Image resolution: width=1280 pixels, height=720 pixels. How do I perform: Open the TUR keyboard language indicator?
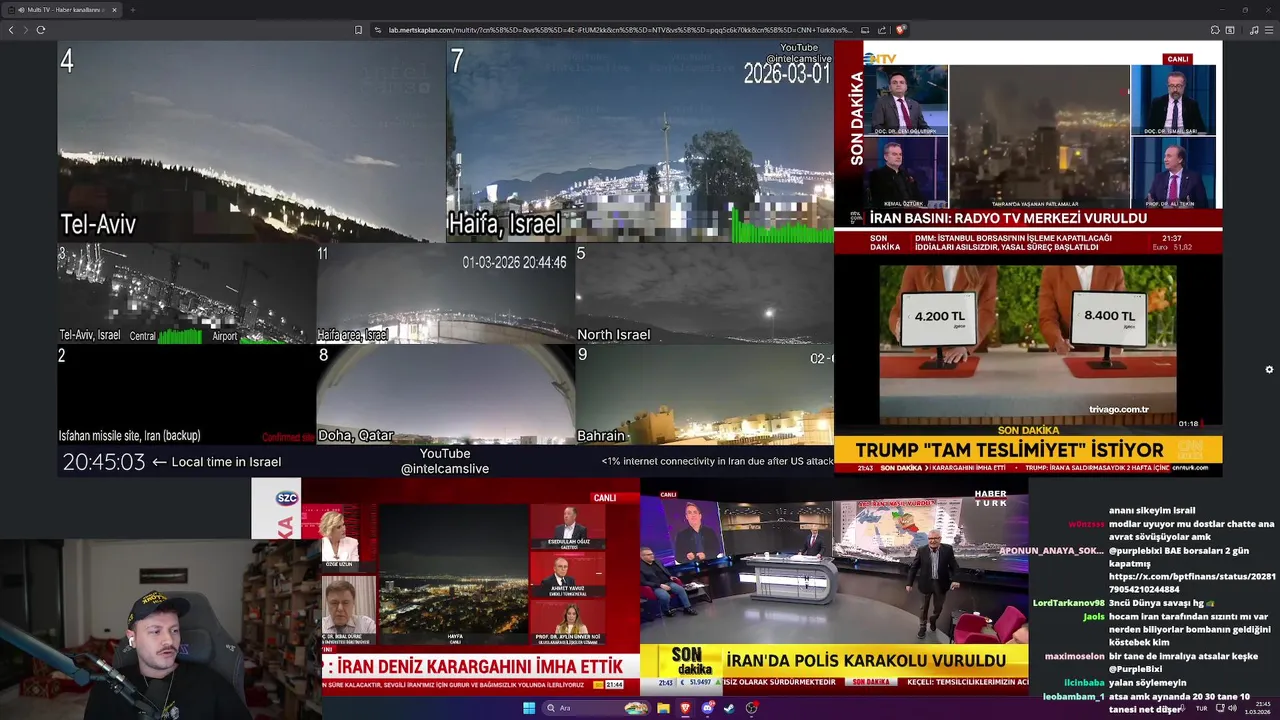click(1201, 708)
